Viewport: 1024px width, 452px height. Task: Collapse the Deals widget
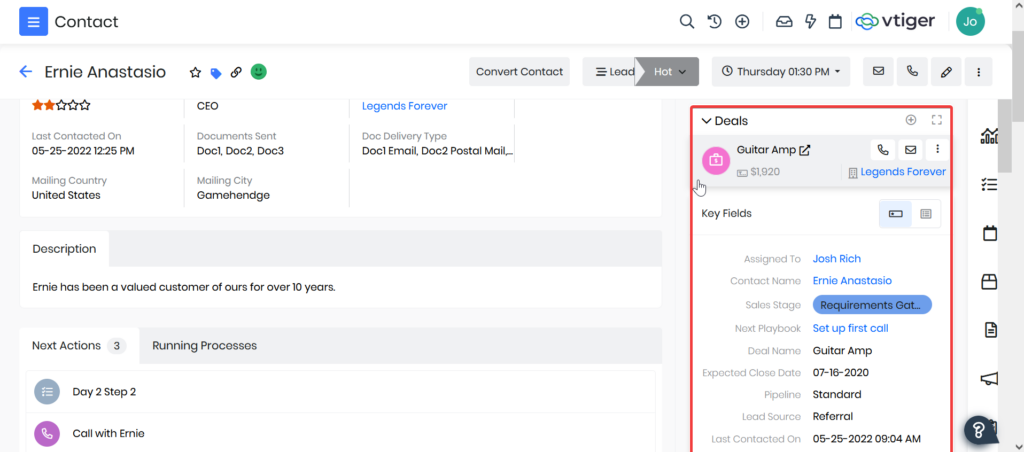[x=706, y=121]
